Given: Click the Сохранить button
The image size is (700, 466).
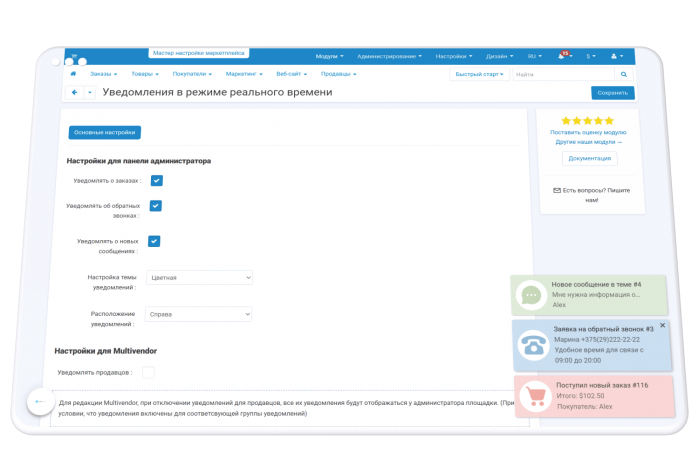Looking at the screenshot, I should (x=612, y=93).
